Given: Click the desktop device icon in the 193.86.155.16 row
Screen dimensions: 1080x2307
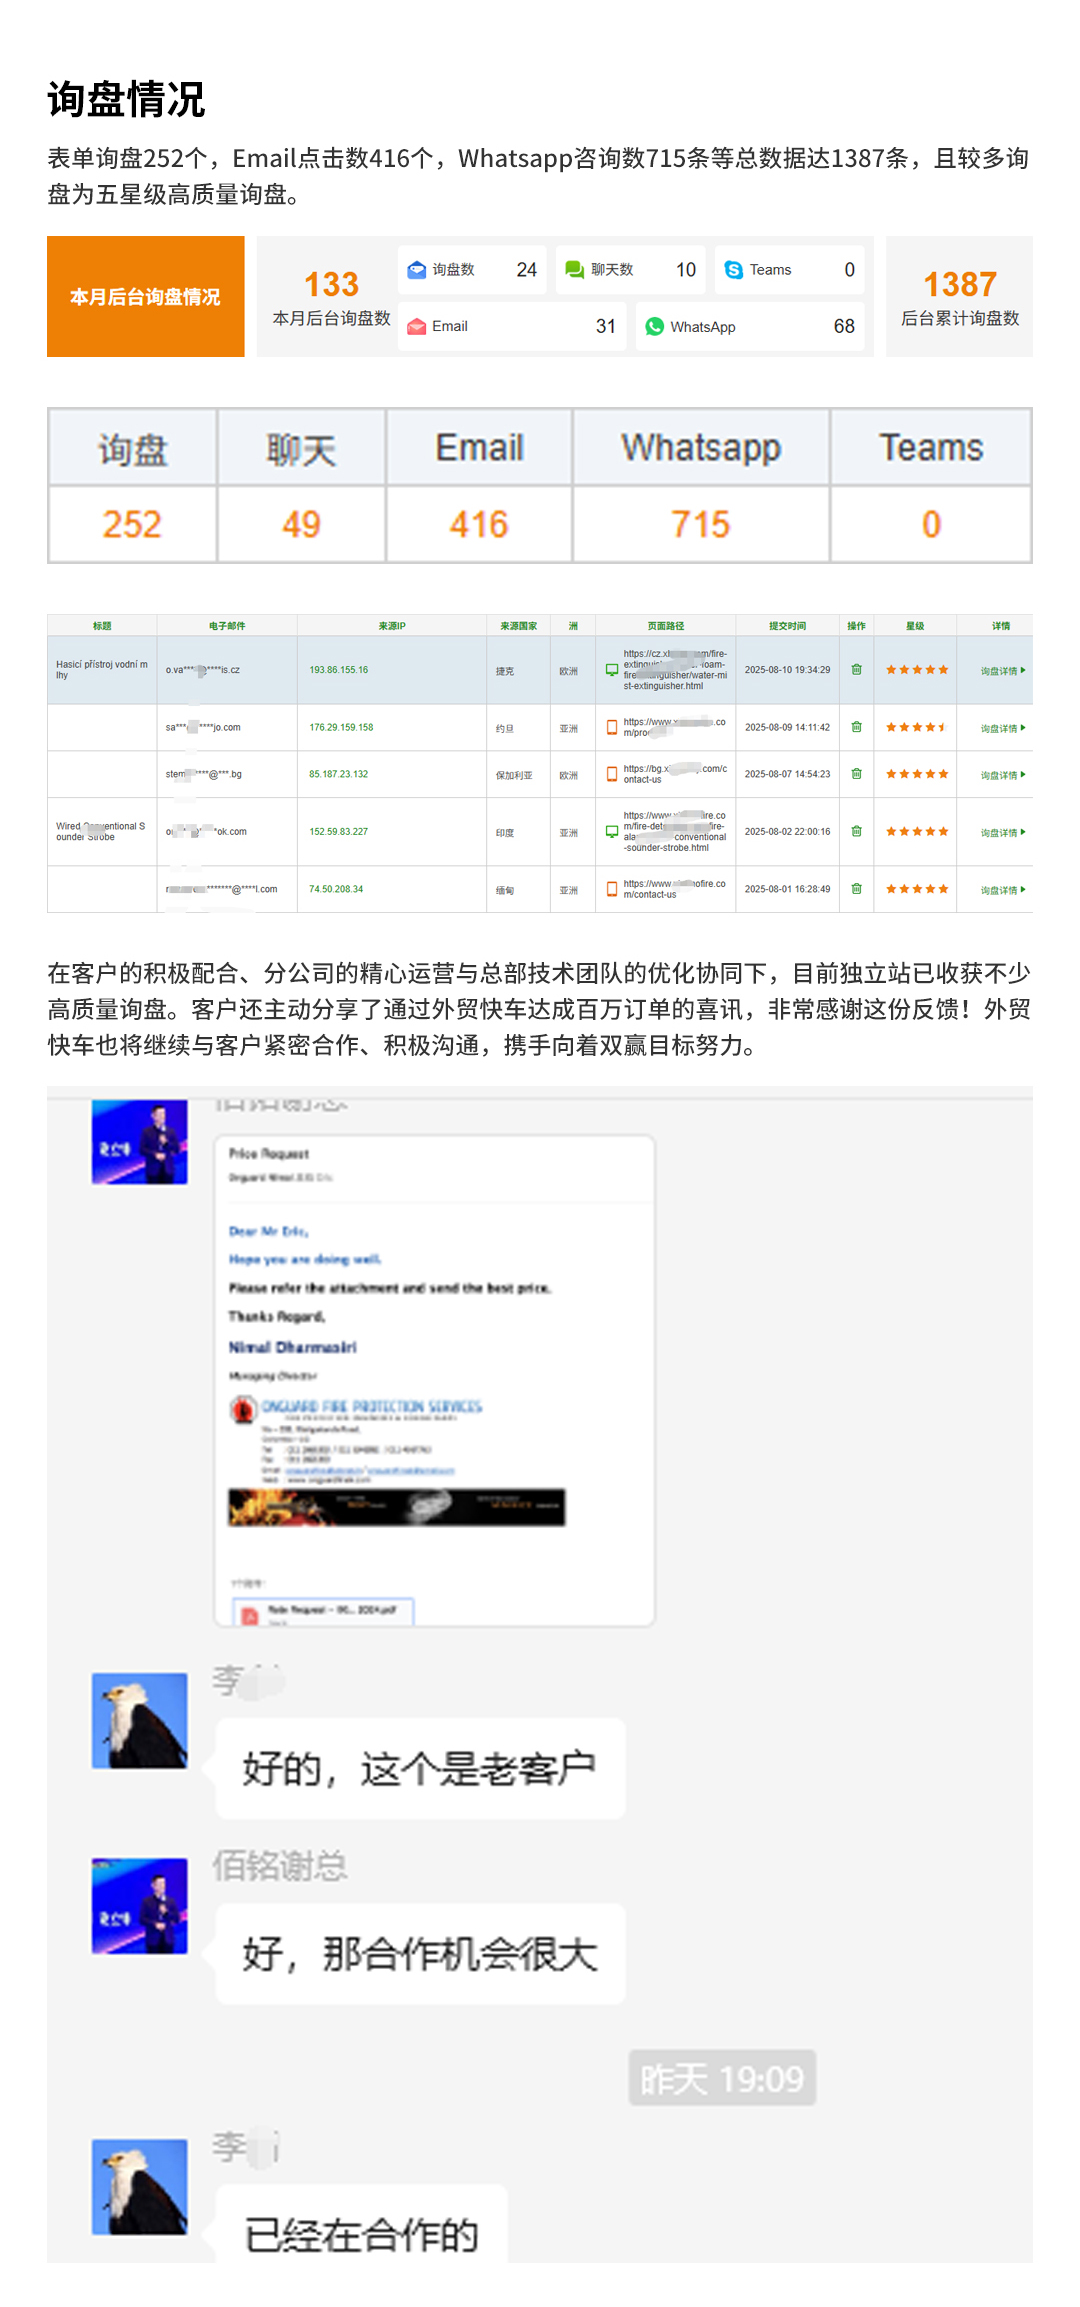Looking at the screenshot, I should (612, 670).
